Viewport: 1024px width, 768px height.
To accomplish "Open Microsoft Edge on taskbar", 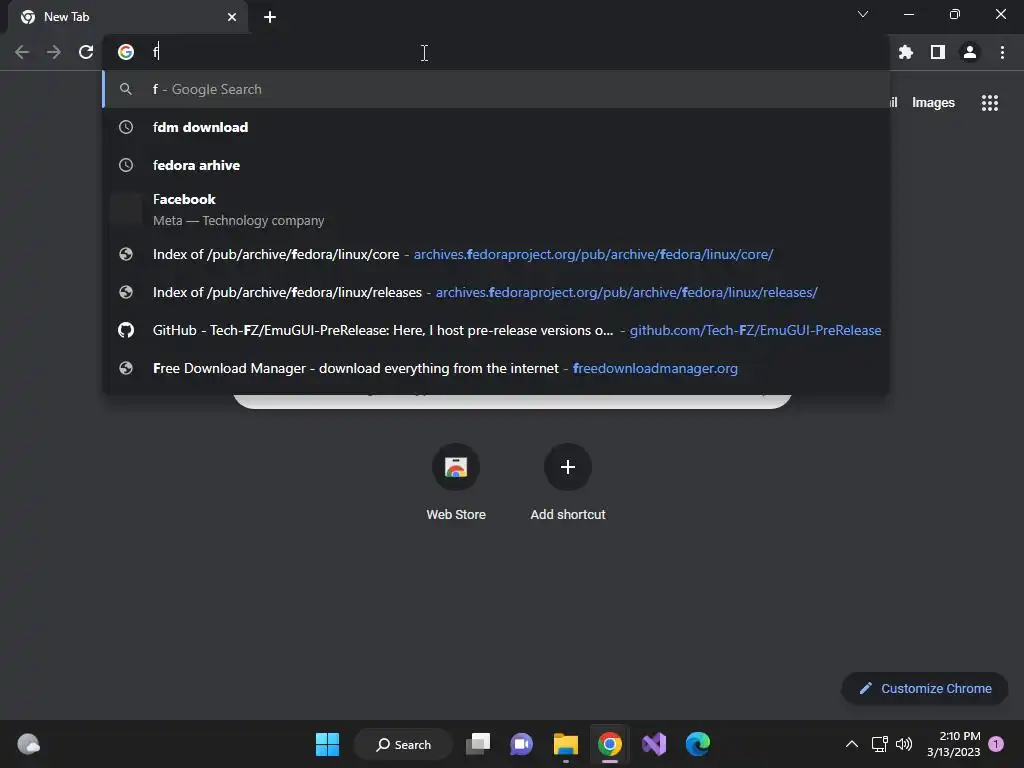I will (697, 744).
